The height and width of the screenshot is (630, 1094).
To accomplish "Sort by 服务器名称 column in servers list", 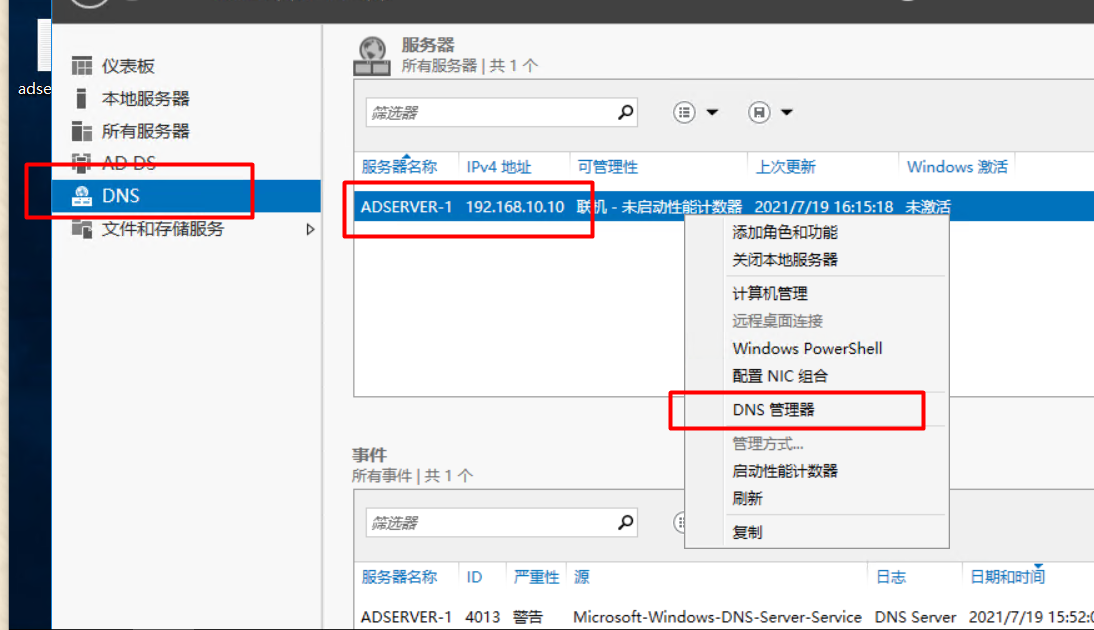I will [399, 167].
